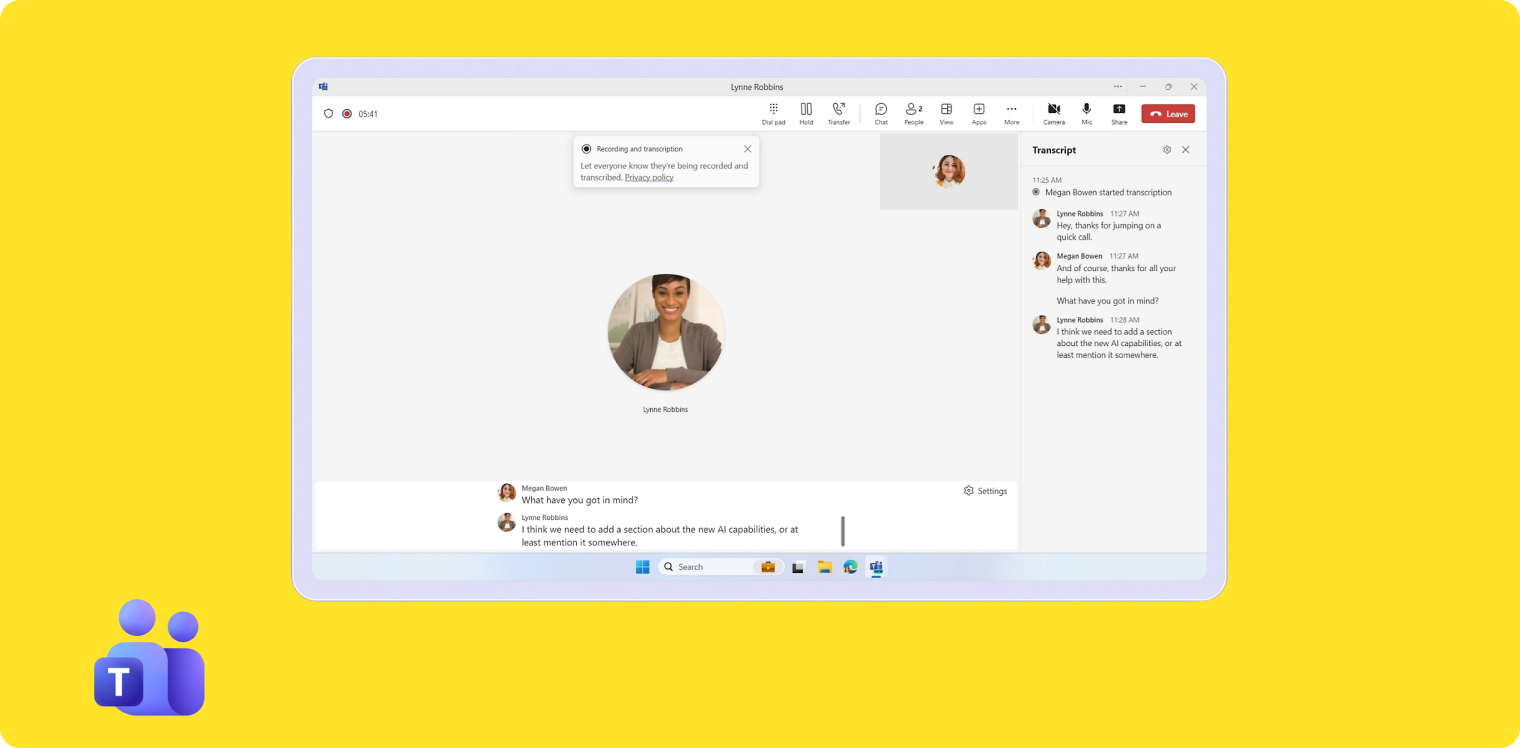Close the Transcript panel
Image resolution: width=1520 pixels, height=748 pixels.
click(x=1186, y=150)
